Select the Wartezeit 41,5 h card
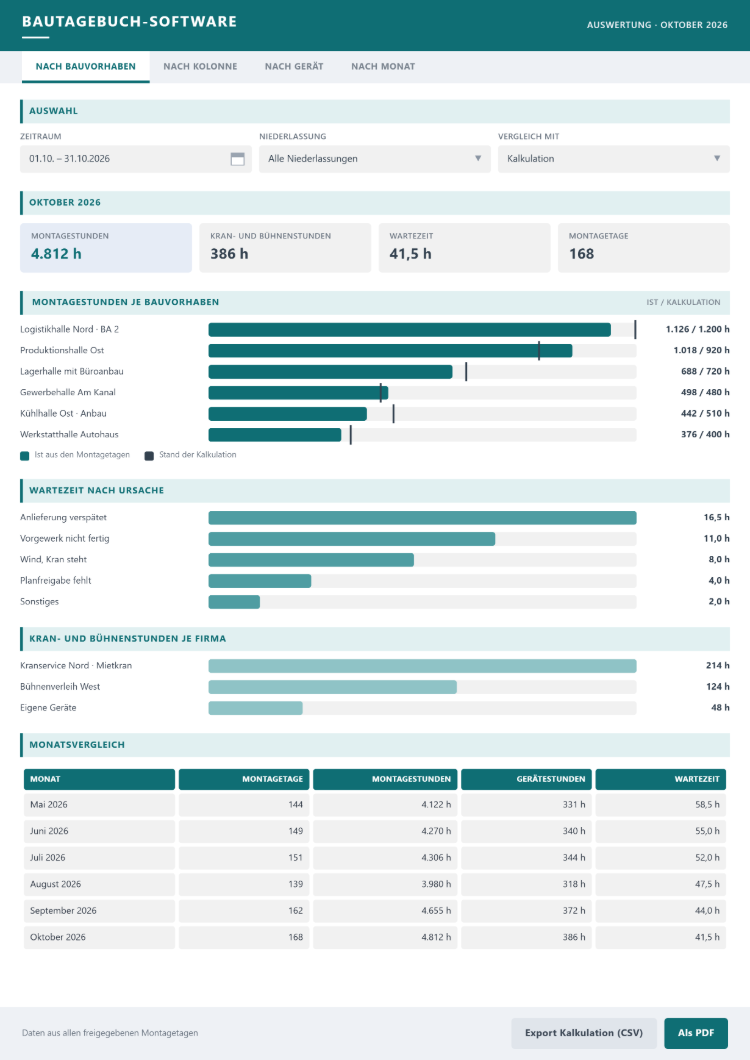Image resolution: width=750 pixels, height=1060 pixels. [x=465, y=247]
